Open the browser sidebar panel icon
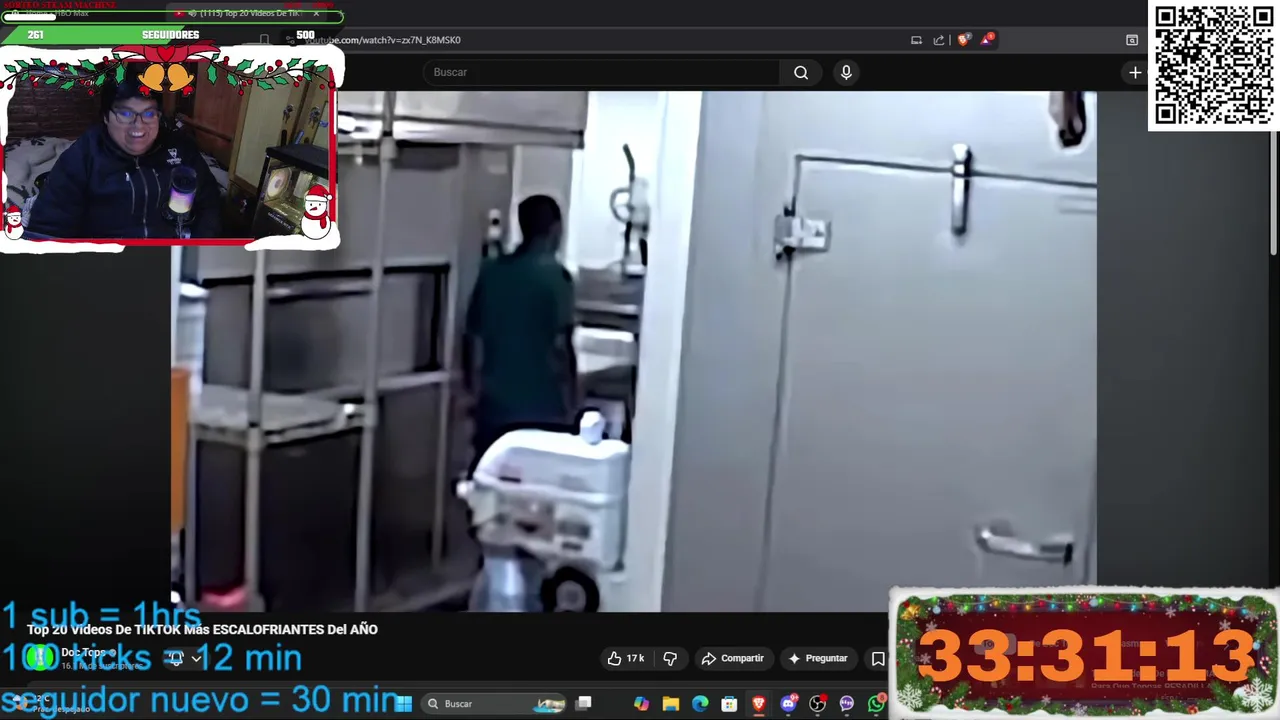1280x720 pixels. [x=1132, y=40]
